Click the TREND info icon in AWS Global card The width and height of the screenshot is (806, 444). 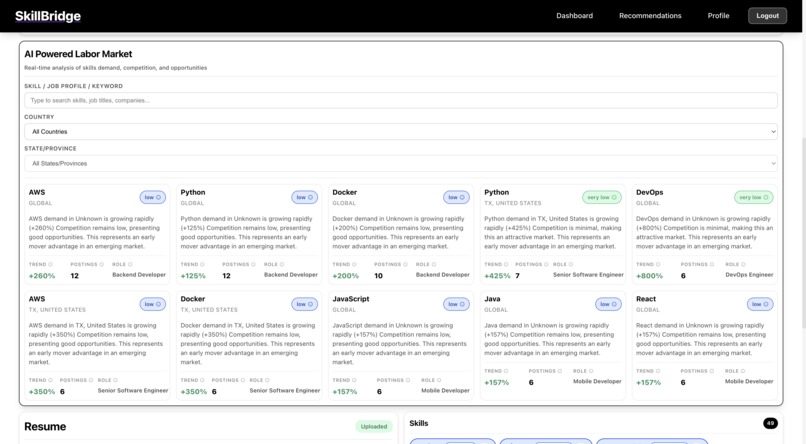[50, 264]
